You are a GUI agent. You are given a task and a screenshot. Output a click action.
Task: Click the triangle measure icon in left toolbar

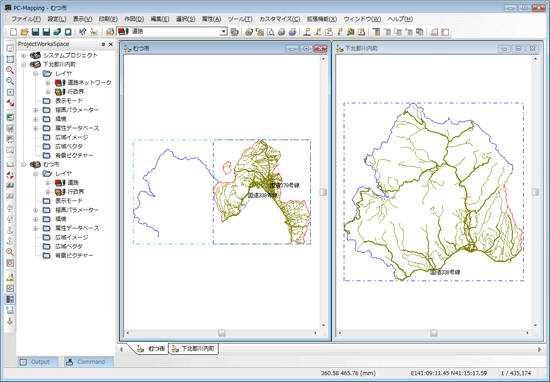coord(10,277)
